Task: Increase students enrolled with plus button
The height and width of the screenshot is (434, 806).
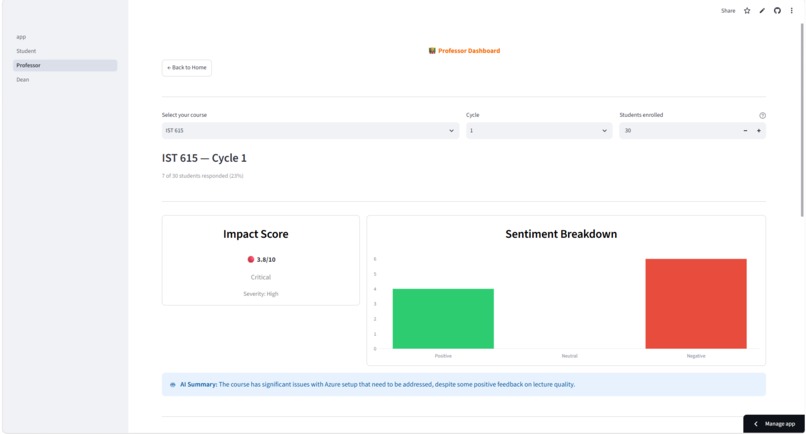Action: pyautogui.click(x=759, y=131)
